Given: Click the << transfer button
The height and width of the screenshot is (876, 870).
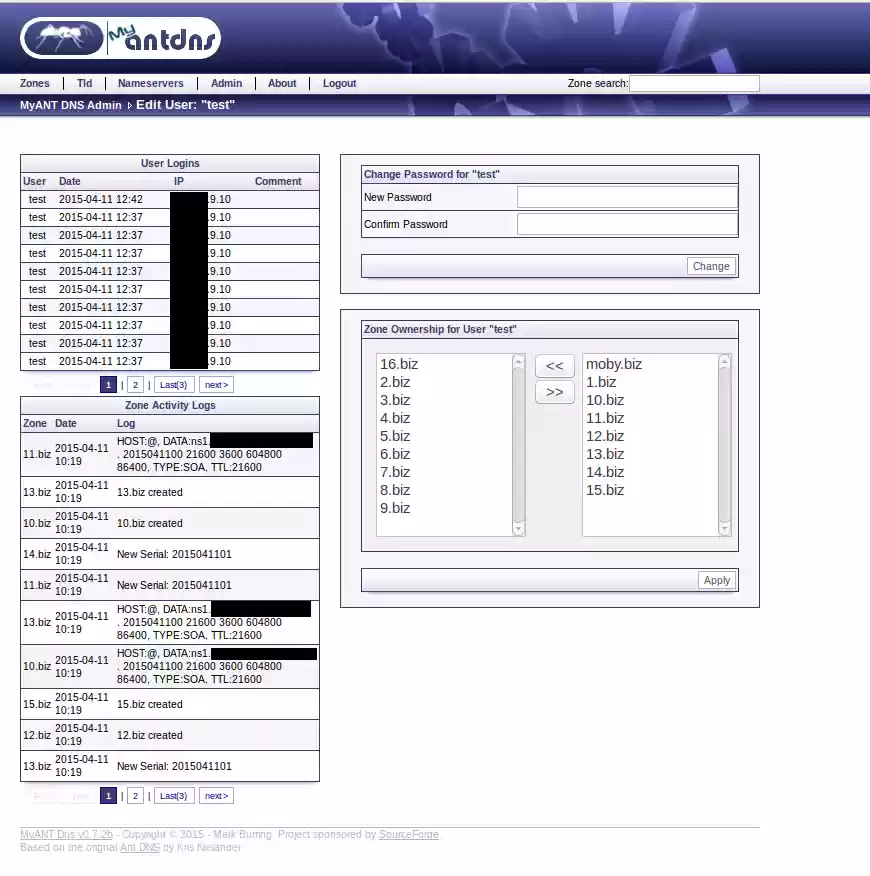Looking at the screenshot, I should tap(554, 366).
